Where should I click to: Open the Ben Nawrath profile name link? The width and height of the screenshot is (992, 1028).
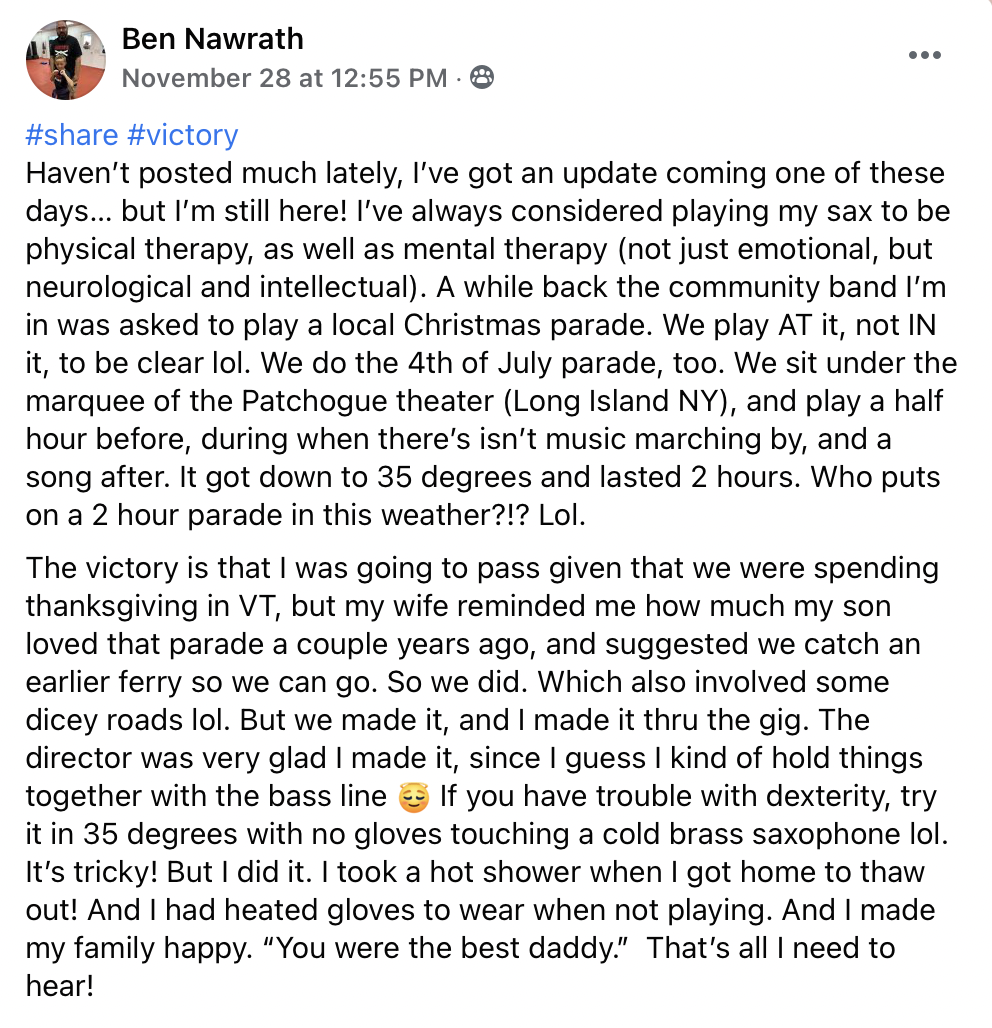point(212,39)
